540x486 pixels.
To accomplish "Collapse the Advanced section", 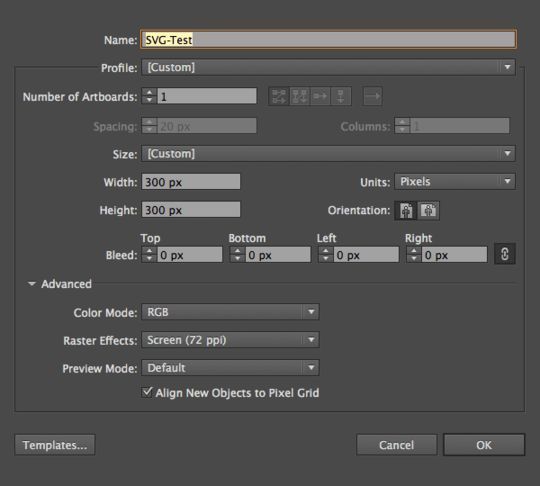I will pyautogui.click(x=32, y=284).
